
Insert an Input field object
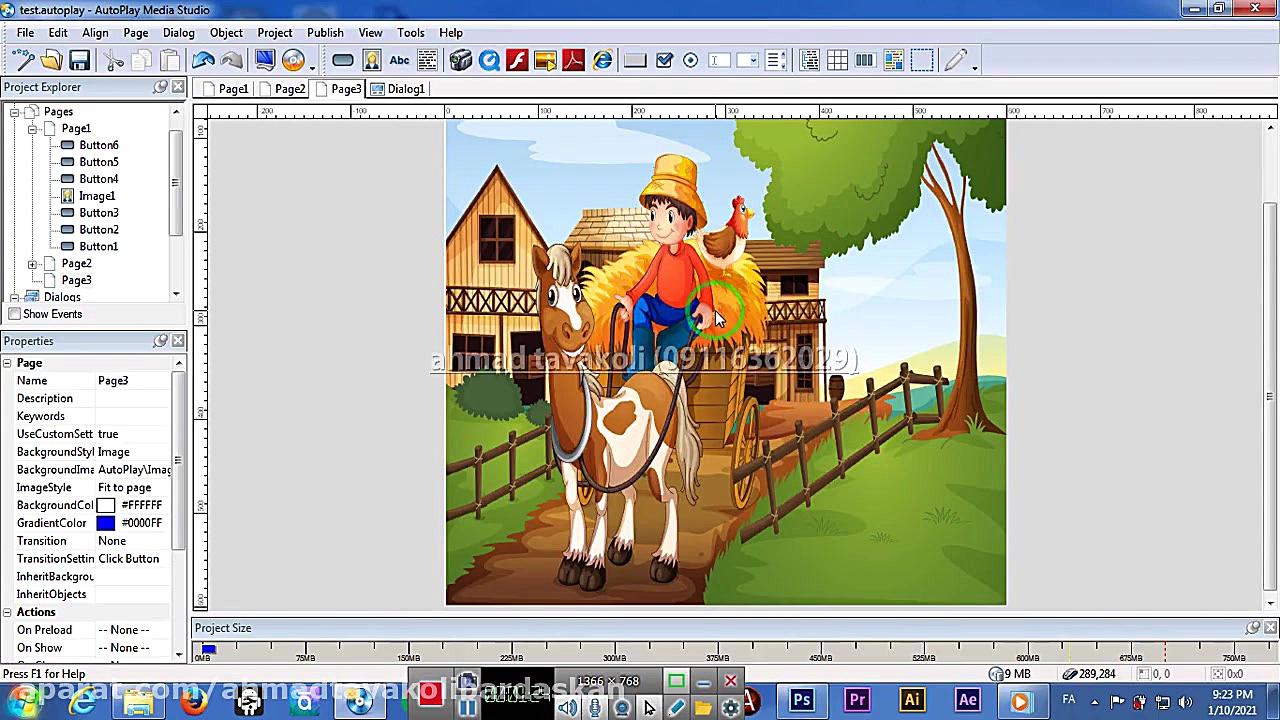pos(718,61)
